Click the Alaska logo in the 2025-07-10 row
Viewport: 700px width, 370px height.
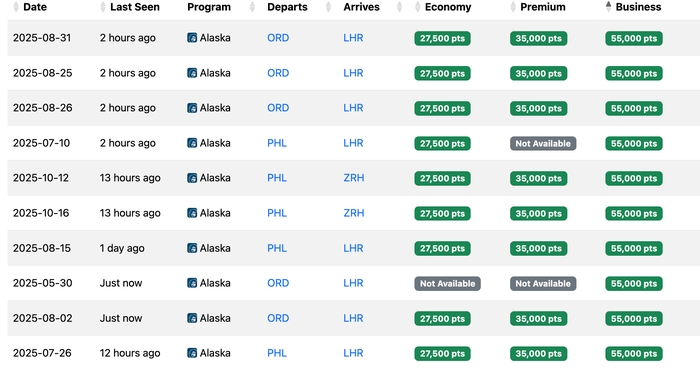[x=192, y=143]
